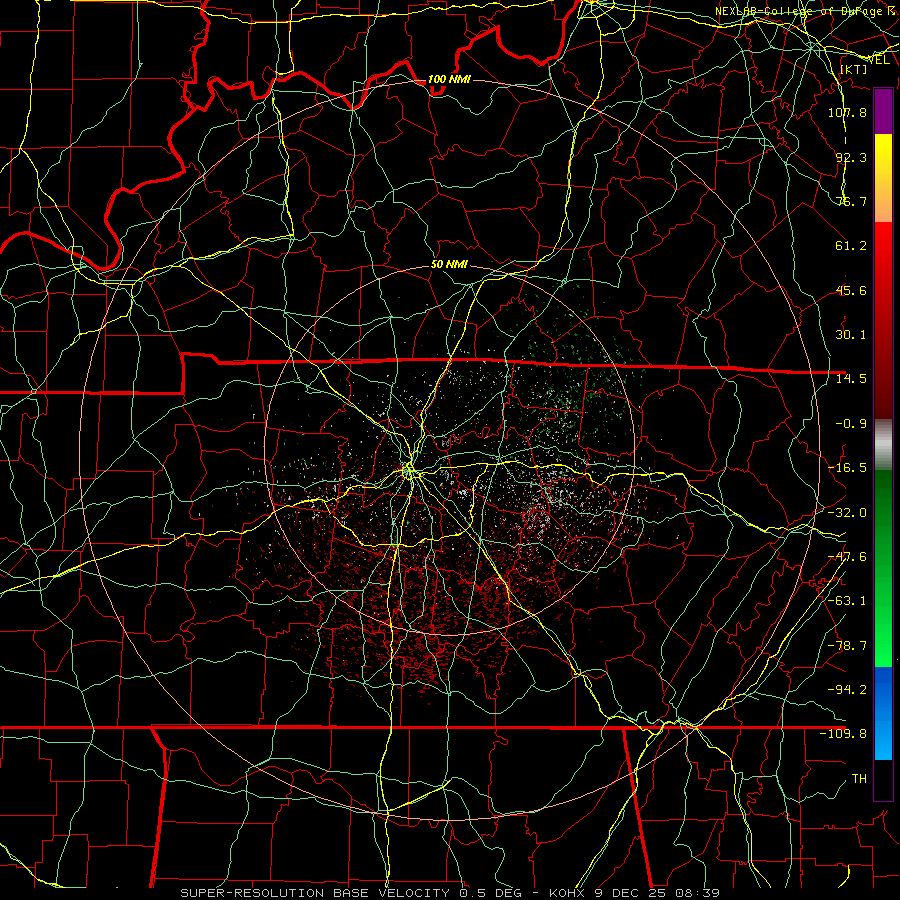Click the gray near-zero segment of the color bar
Image resolution: width=900 pixels, height=900 pixels.
point(883,445)
